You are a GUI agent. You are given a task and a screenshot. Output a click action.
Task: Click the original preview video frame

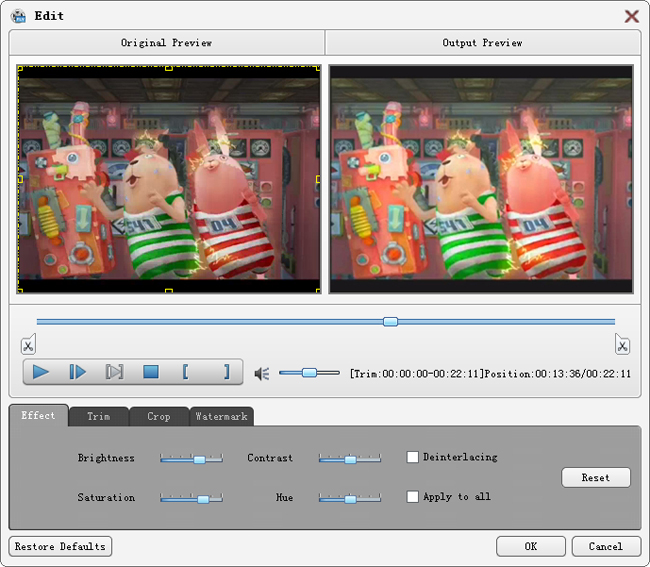tap(169, 179)
